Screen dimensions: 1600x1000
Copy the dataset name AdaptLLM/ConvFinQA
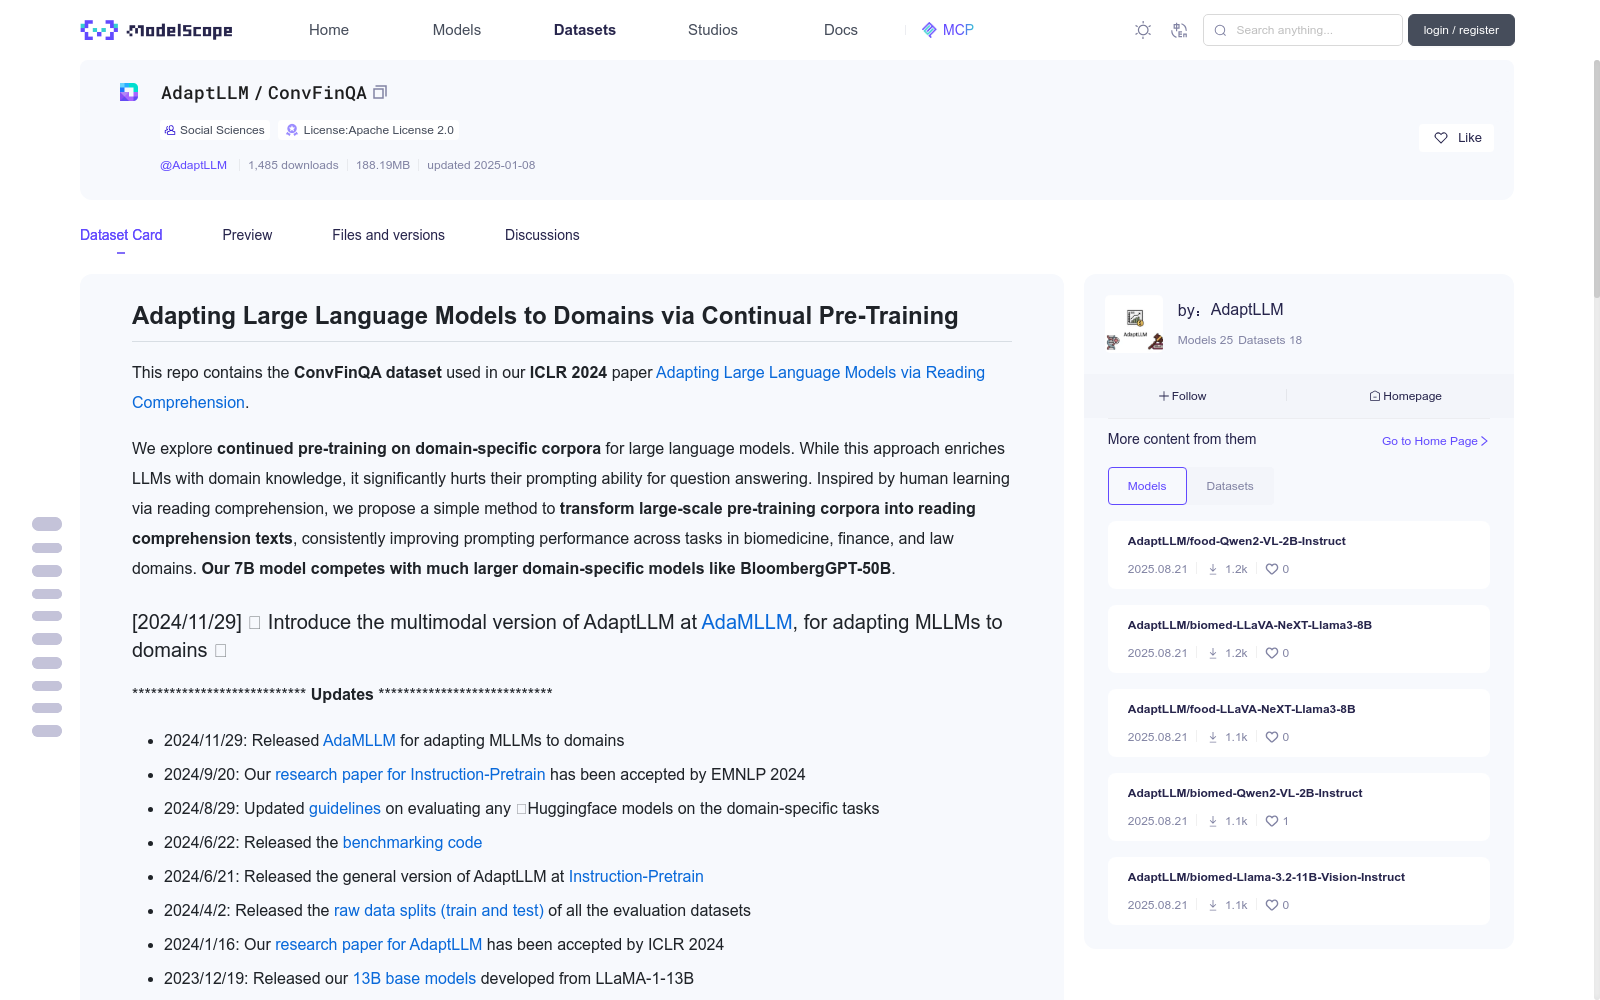(x=380, y=92)
